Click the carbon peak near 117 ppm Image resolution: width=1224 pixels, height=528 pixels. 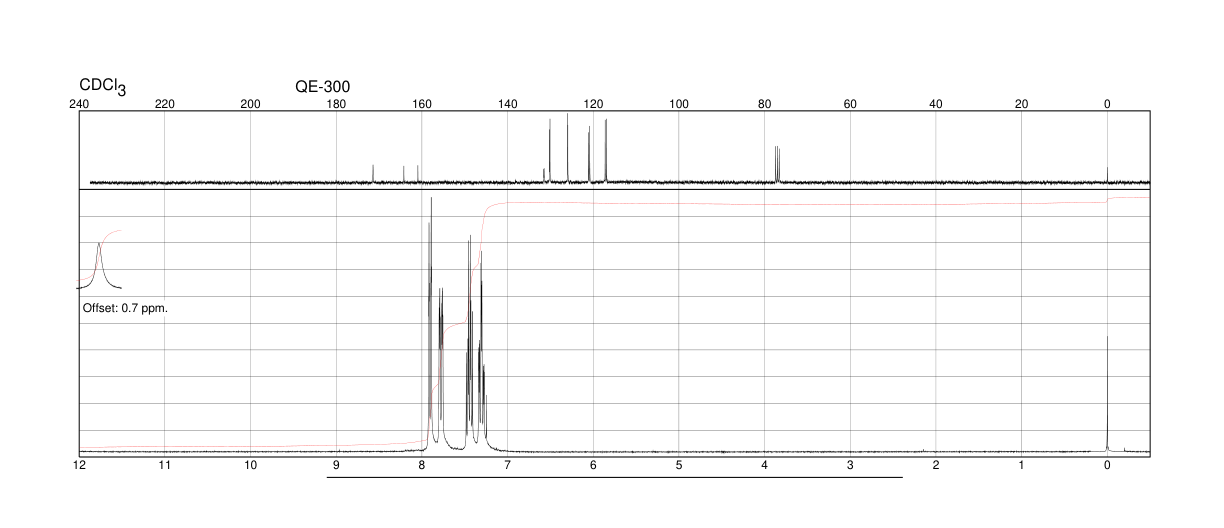click(605, 151)
